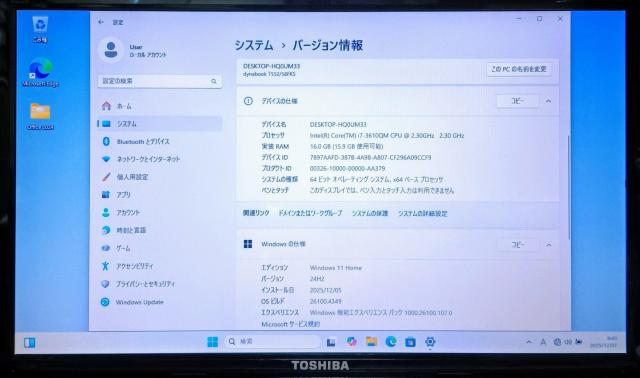Open プライバシーとセキュリティ settings
This screenshot has height=378, width=640.
(160, 284)
